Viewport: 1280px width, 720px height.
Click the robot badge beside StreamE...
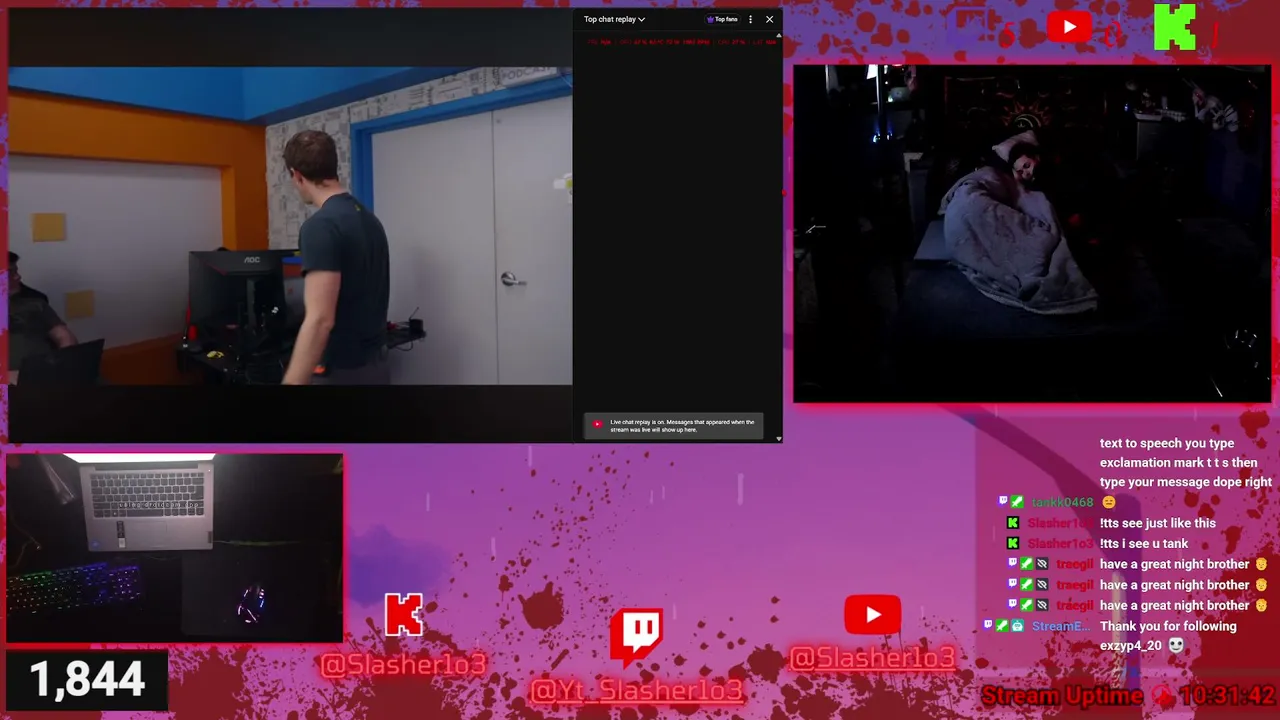pos(1017,626)
